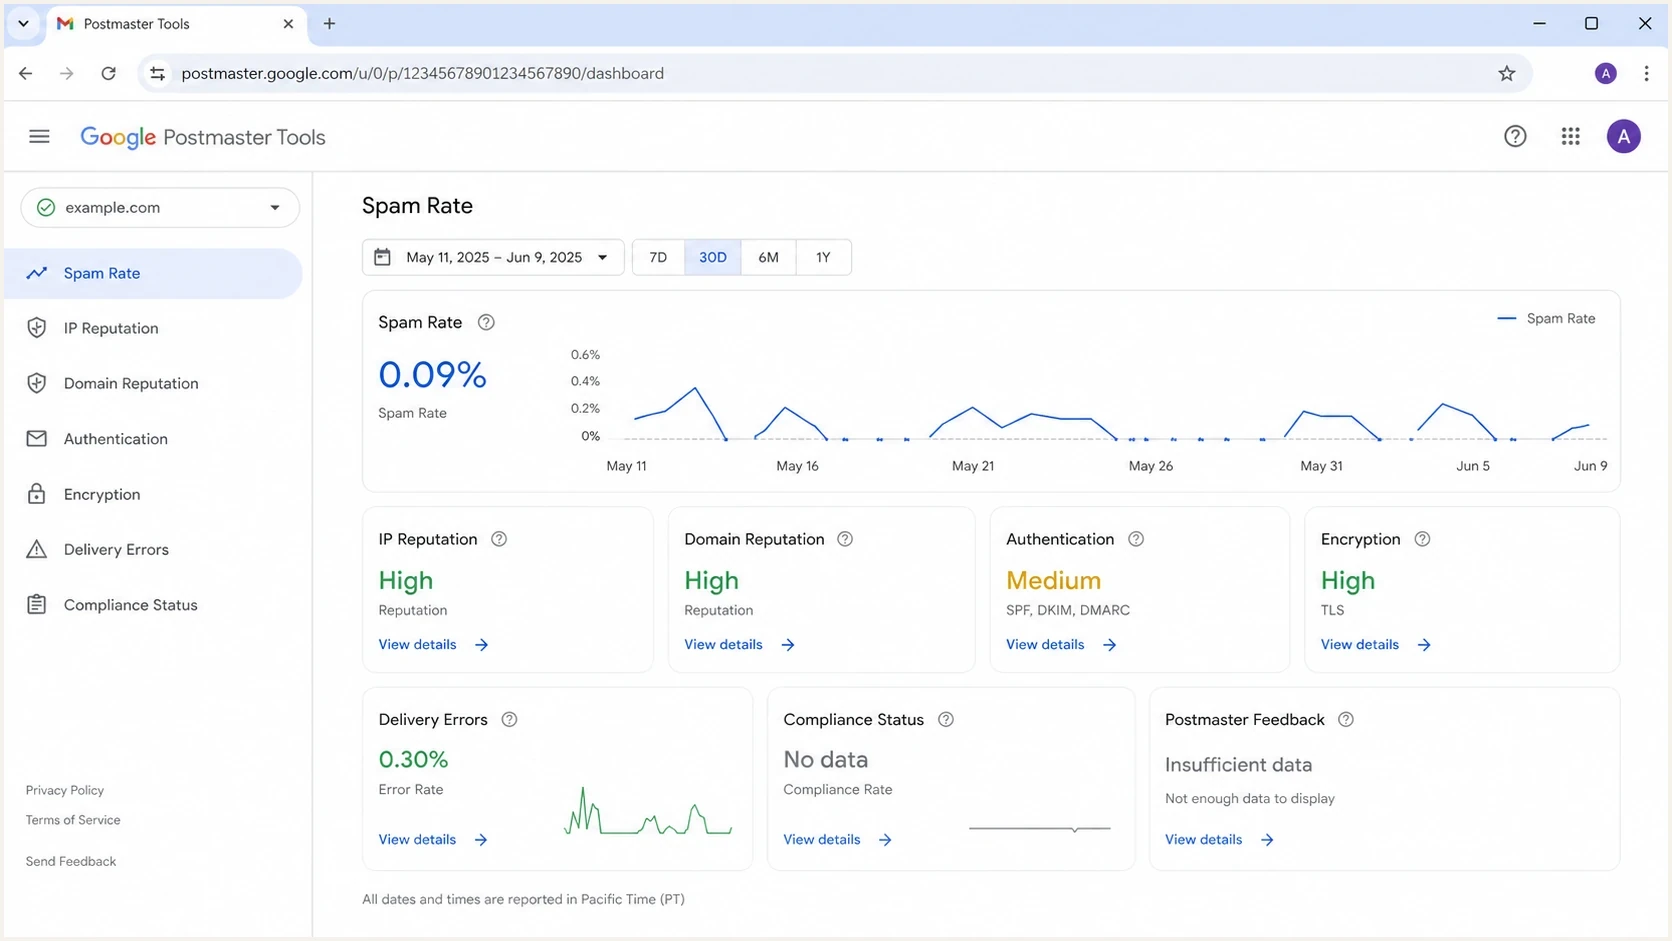Click the browser address bar URL
Image resolution: width=1672 pixels, height=941 pixels.
click(x=422, y=73)
